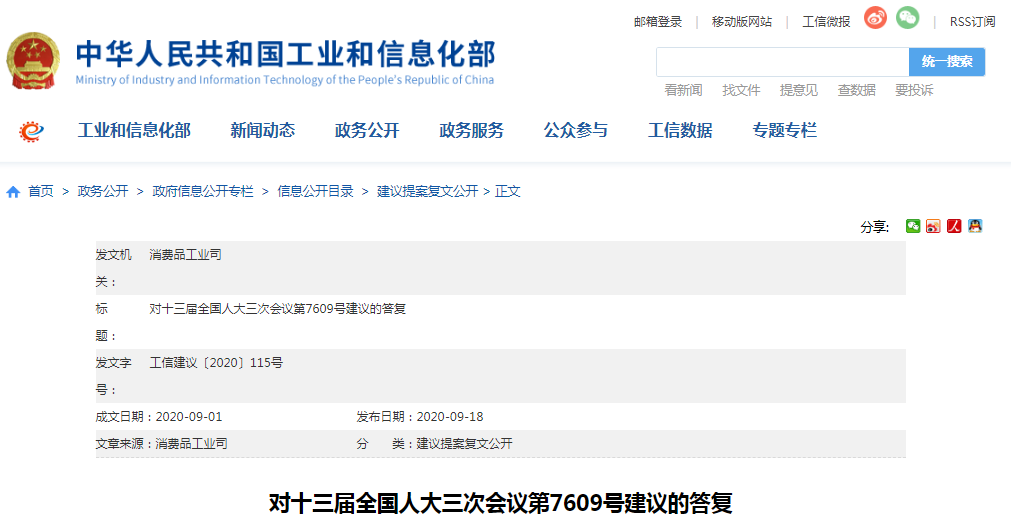Select 看新闻 search shortcut

point(683,90)
